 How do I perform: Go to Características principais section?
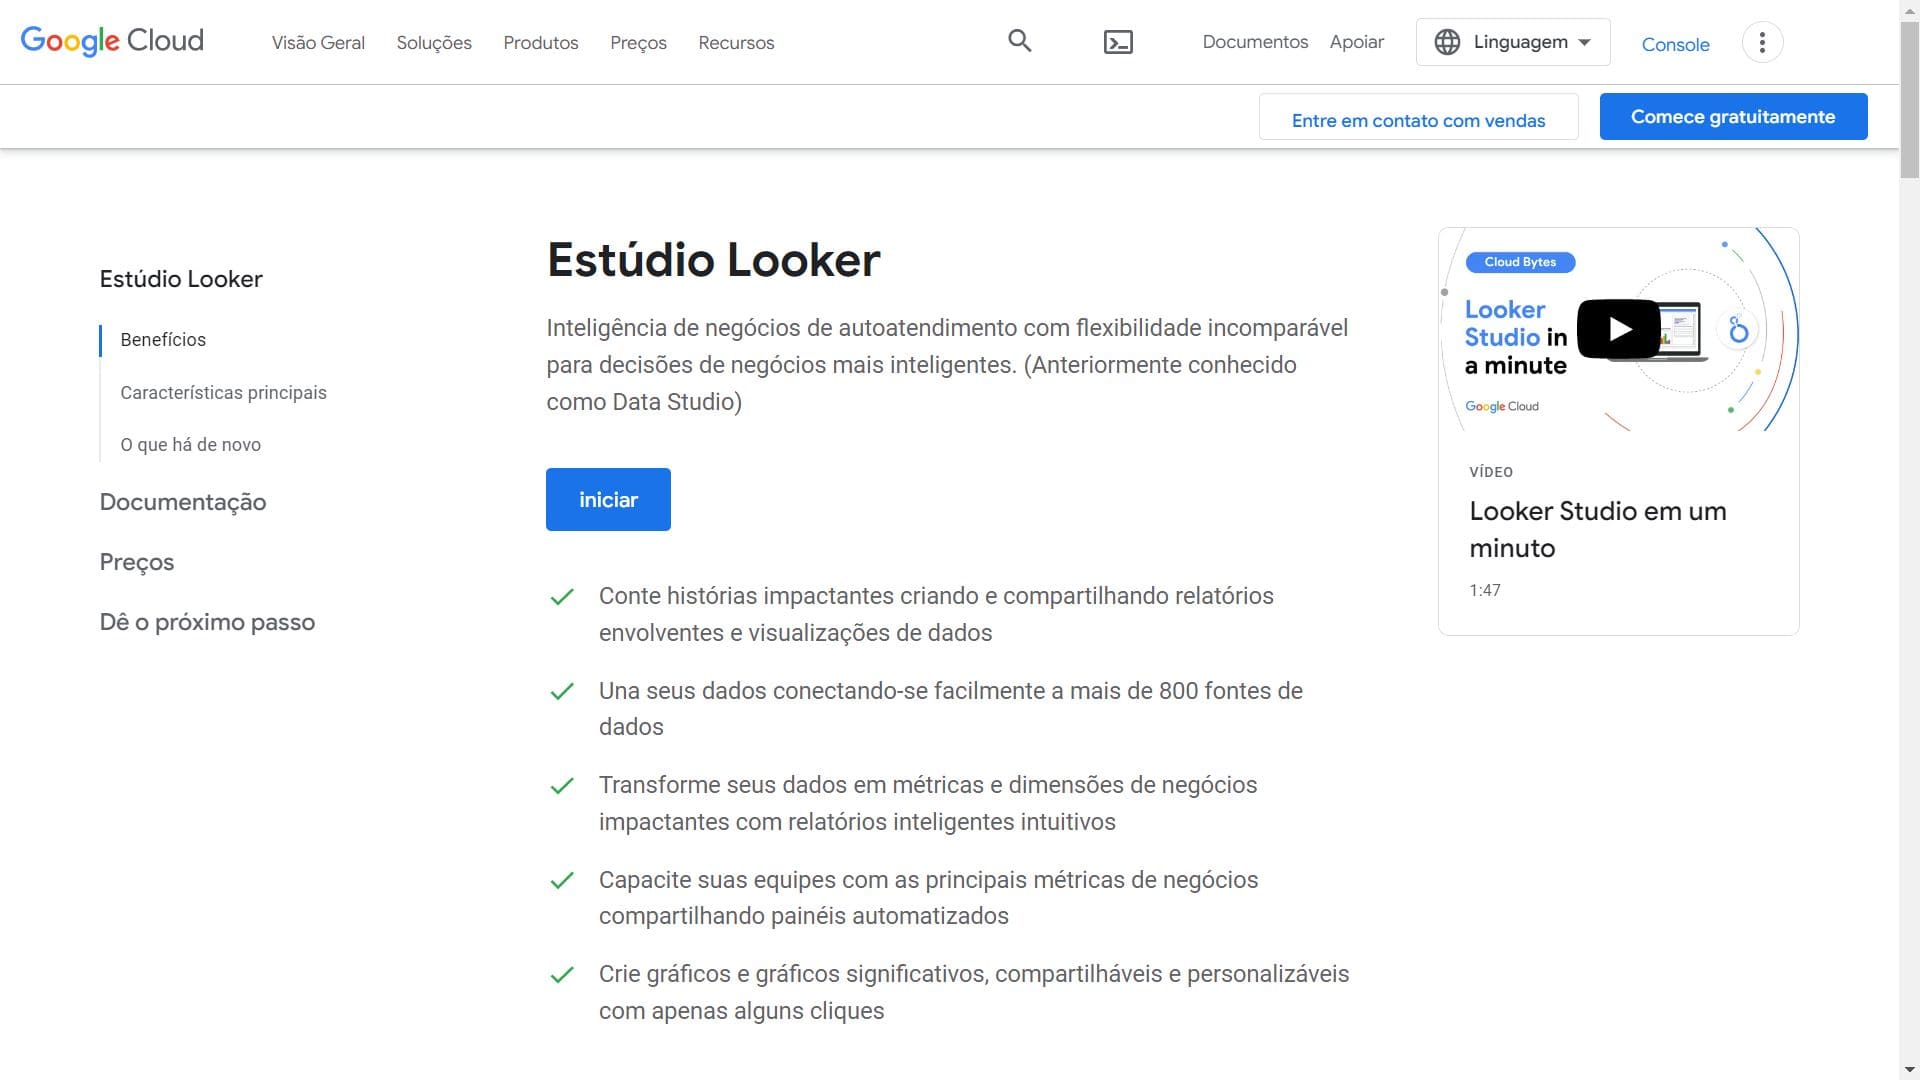click(x=223, y=392)
